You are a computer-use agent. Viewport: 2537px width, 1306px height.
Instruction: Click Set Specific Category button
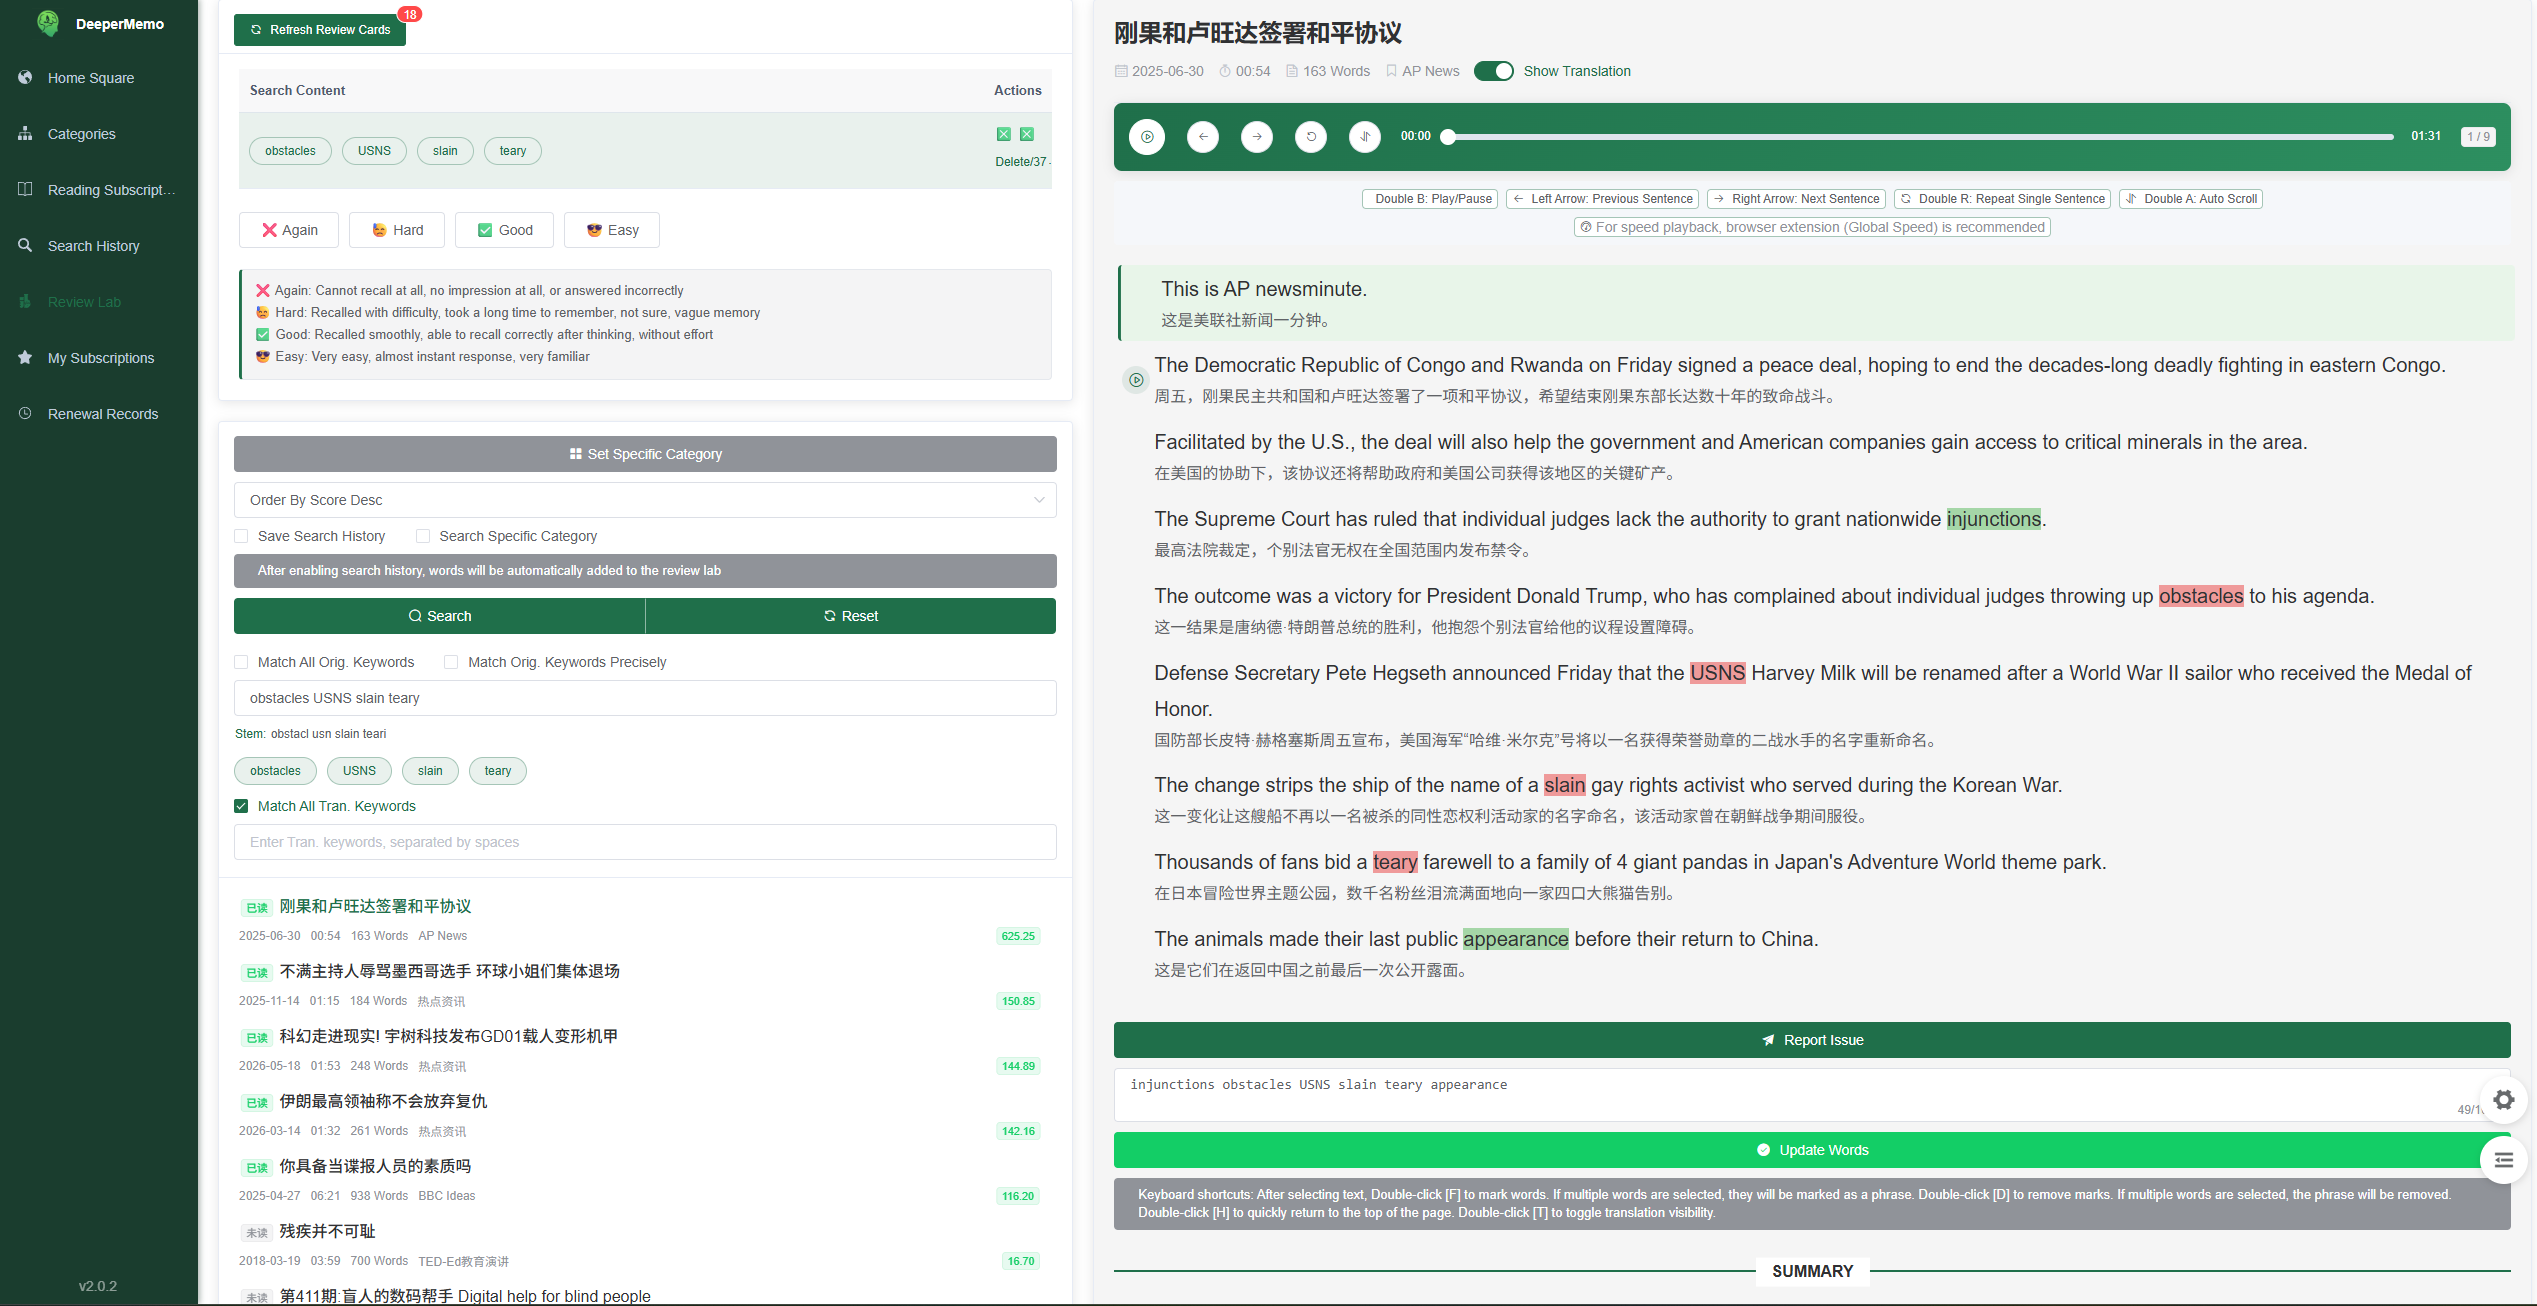tap(645, 454)
